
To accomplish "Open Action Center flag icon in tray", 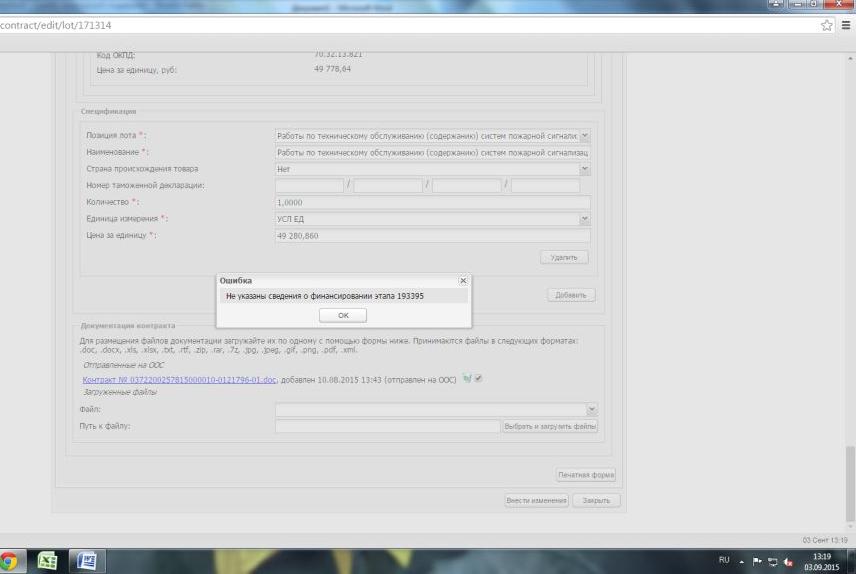I will click(757, 561).
